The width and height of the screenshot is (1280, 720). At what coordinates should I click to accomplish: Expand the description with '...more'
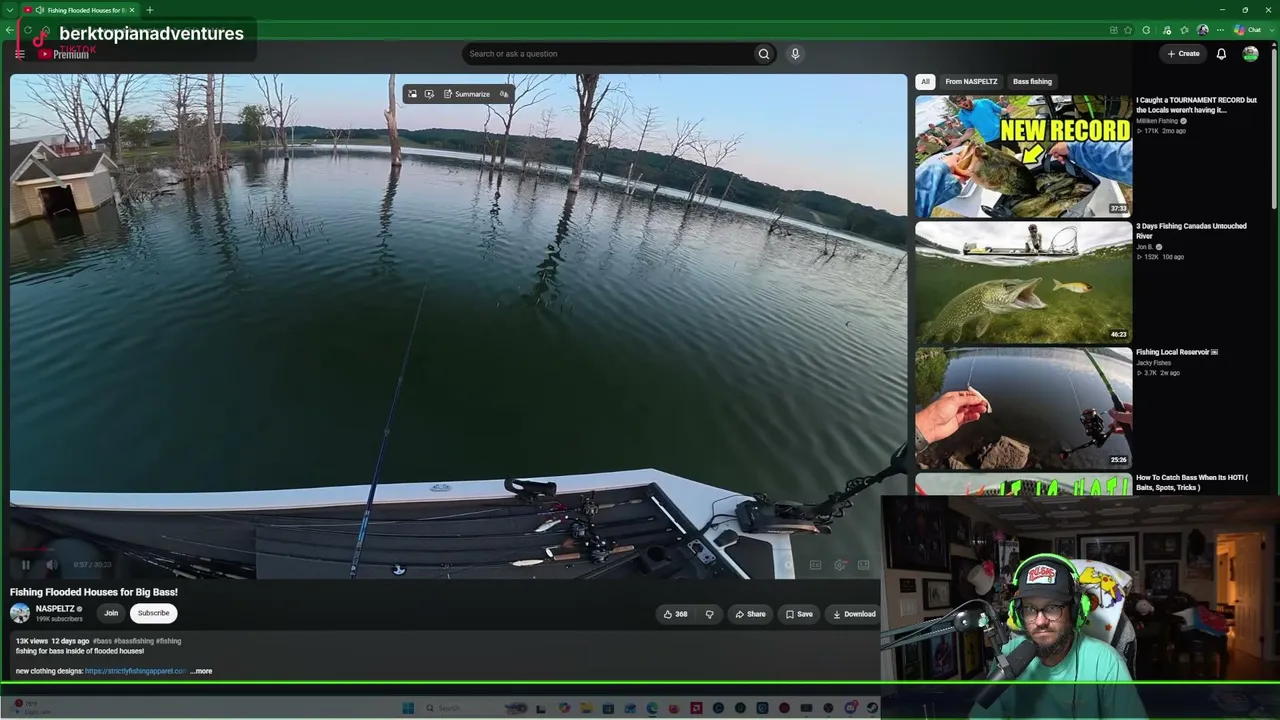(x=201, y=671)
